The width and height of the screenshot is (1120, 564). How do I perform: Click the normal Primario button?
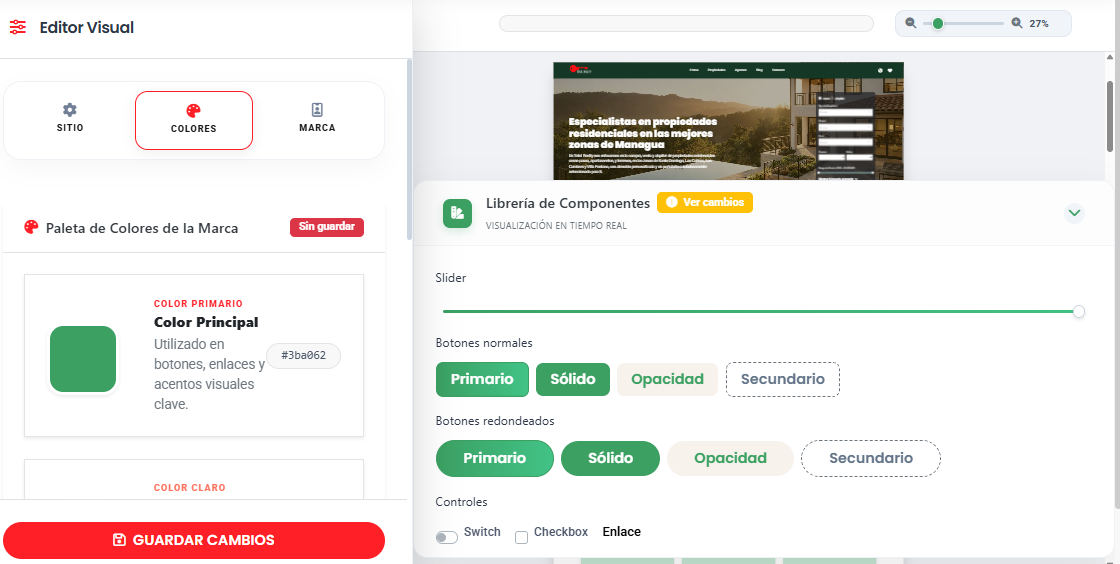[482, 379]
